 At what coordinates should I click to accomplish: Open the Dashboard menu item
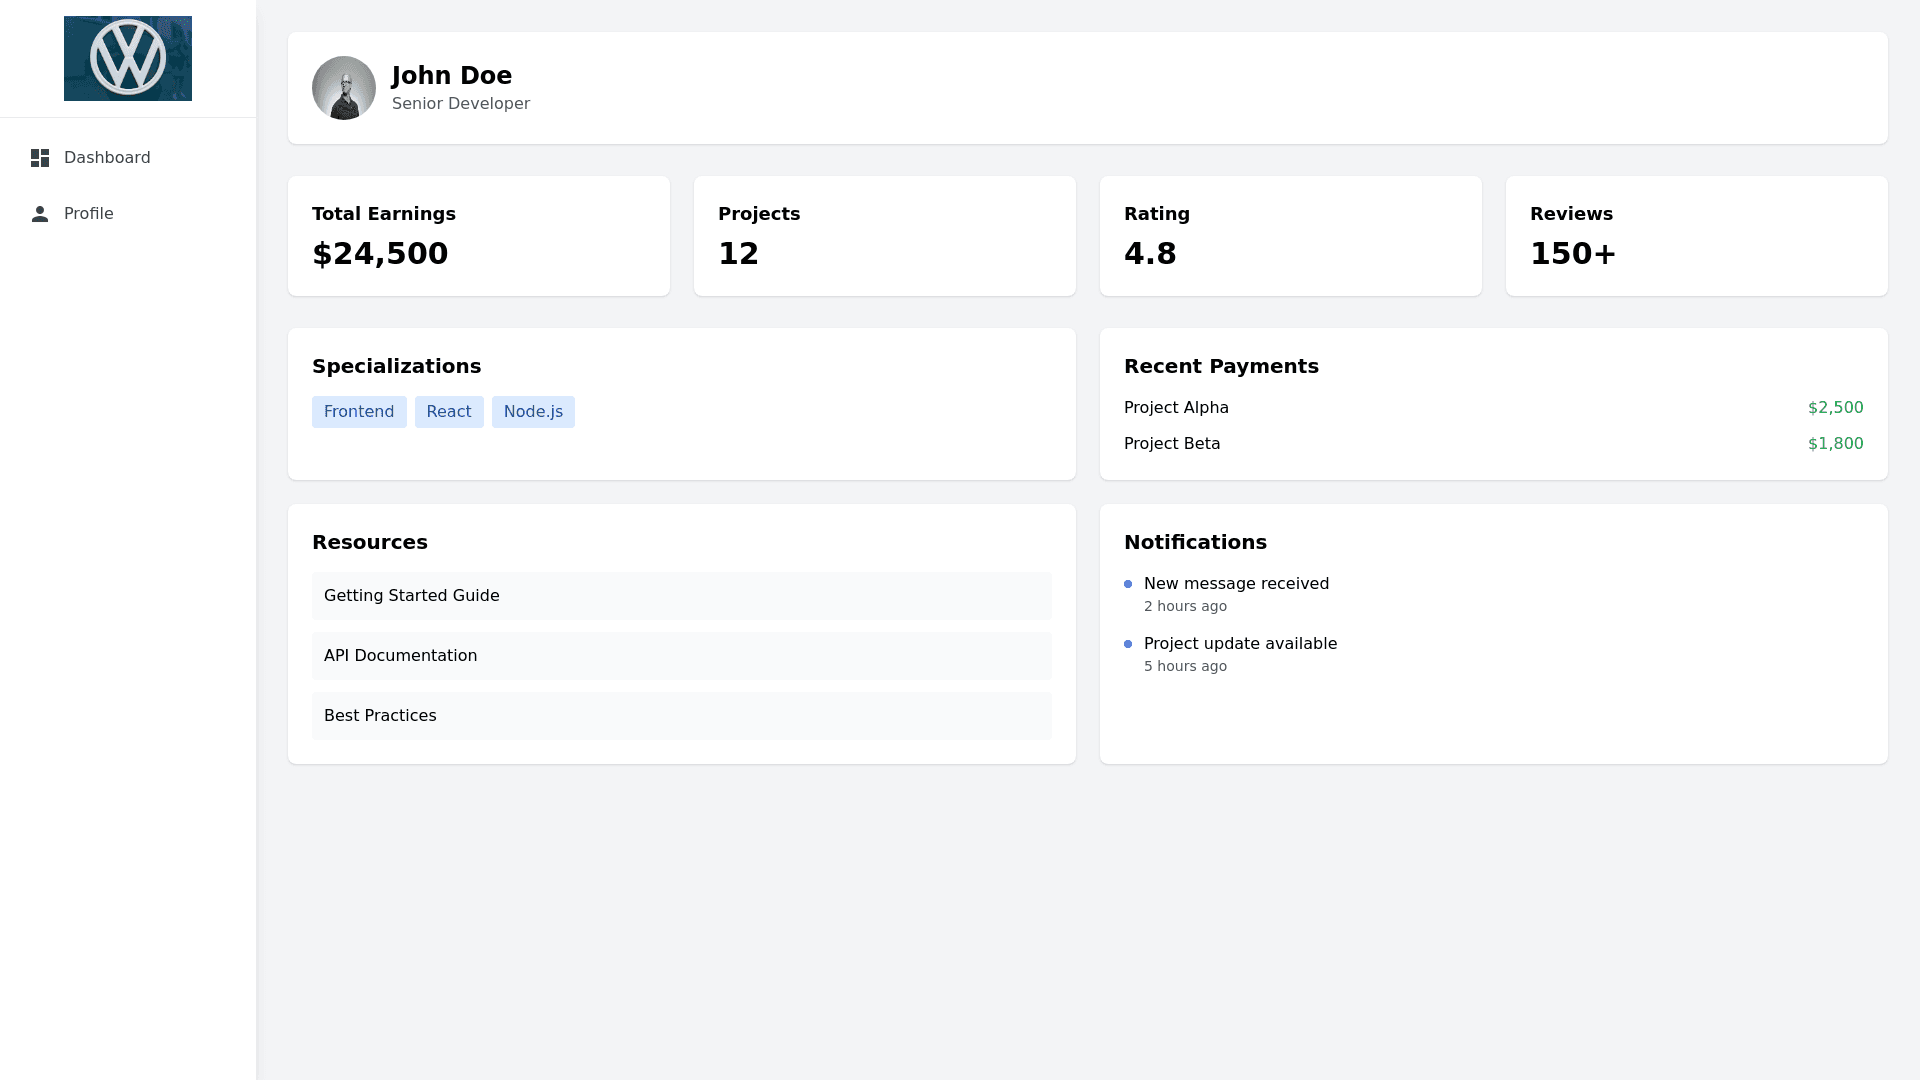click(107, 158)
